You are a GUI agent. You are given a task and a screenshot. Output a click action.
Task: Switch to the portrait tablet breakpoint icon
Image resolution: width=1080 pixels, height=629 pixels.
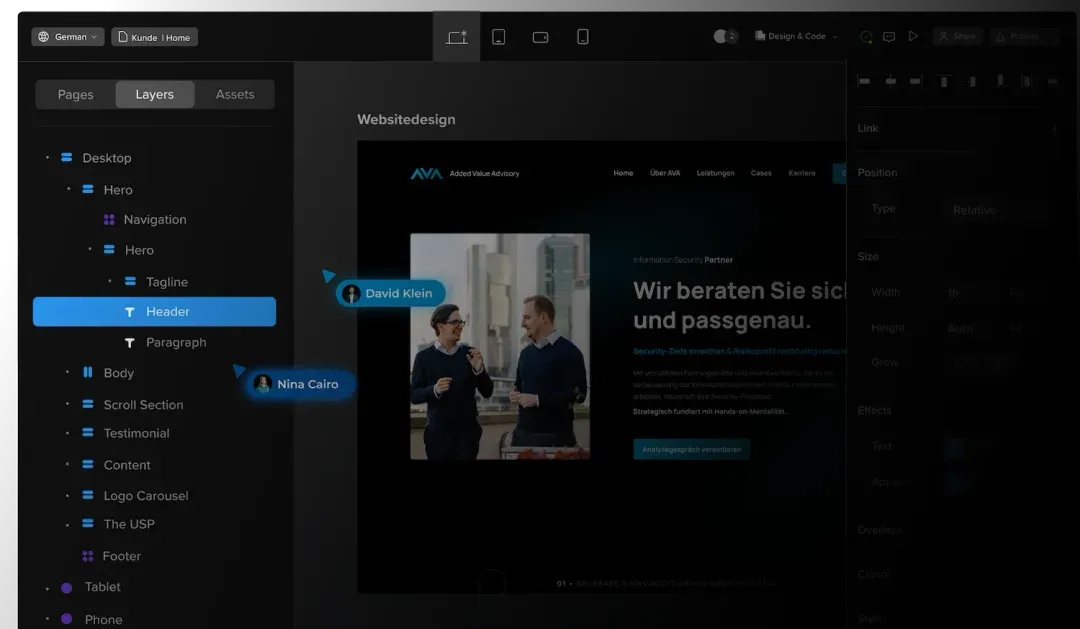(499, 37)
